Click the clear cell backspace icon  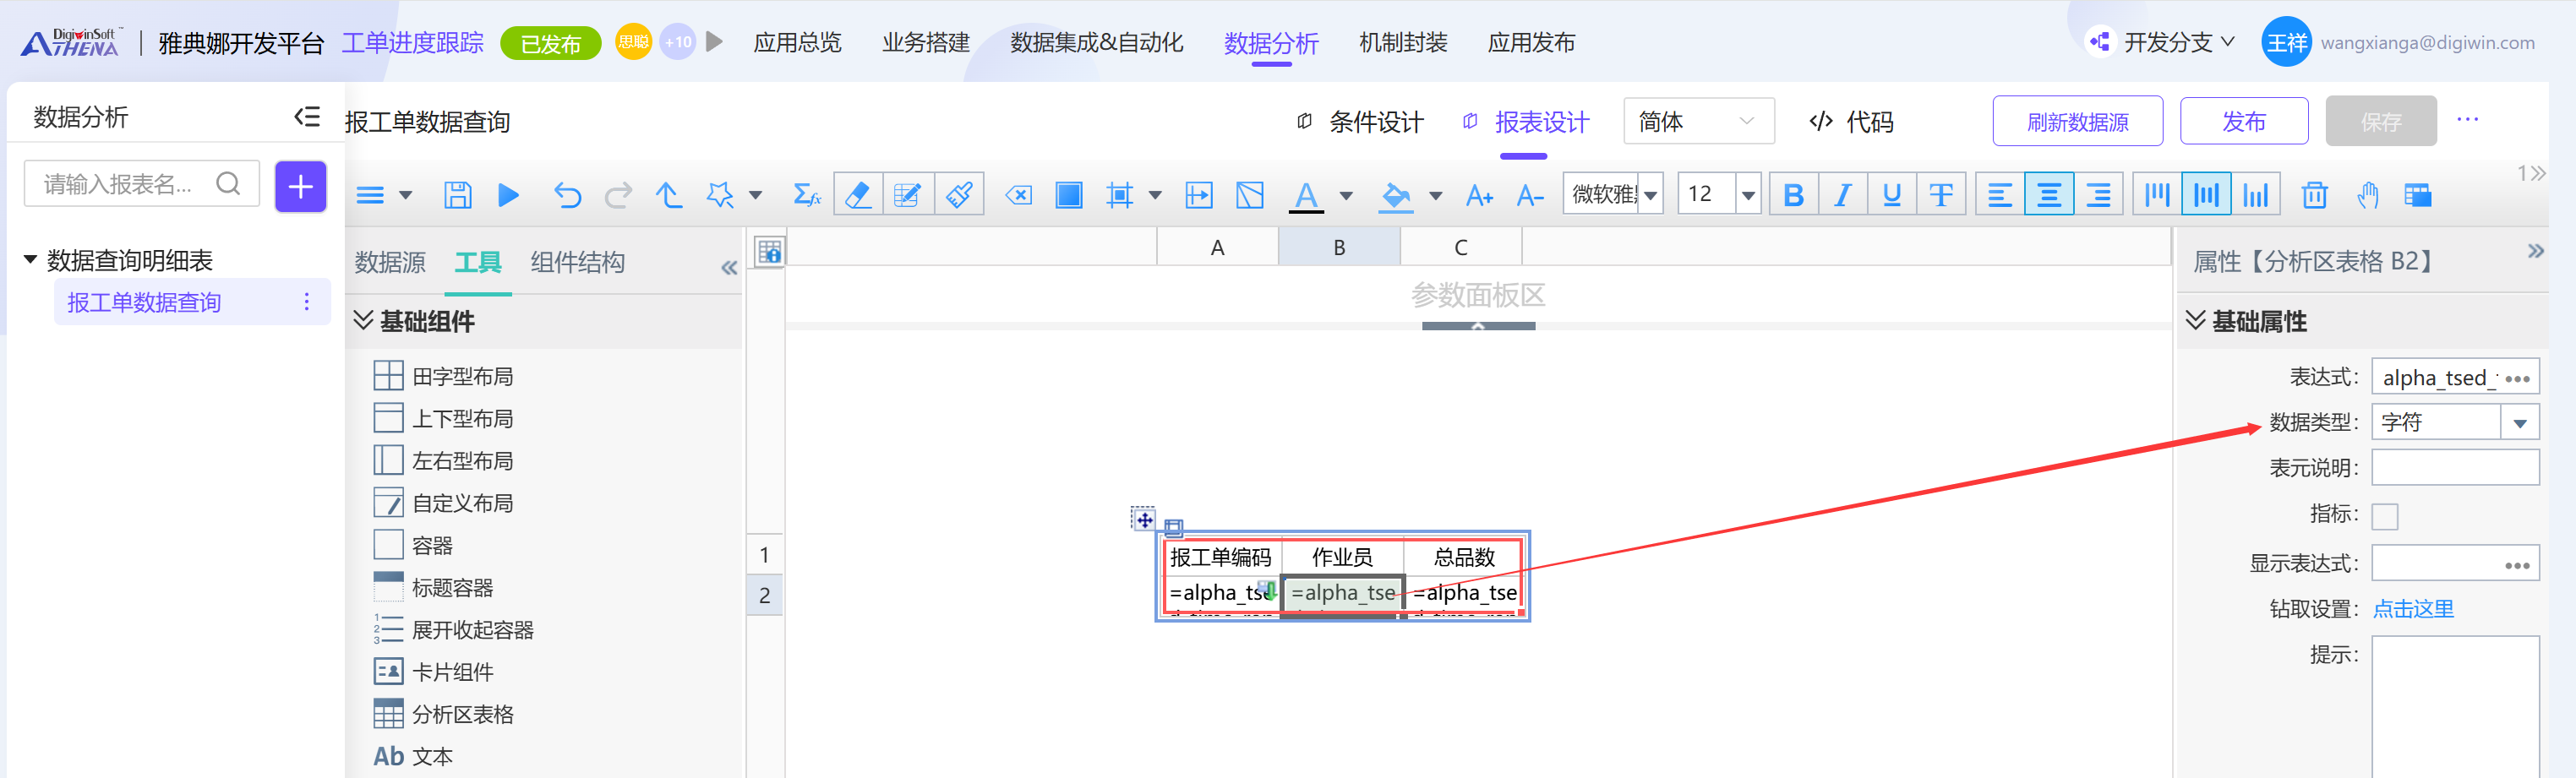click(1018, 195)
